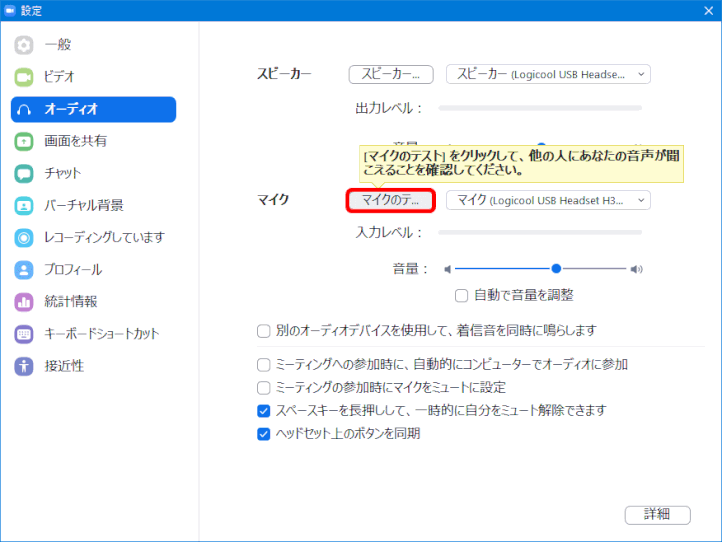722x542 pixels.
Task: Click the 入力レベル： label text
Action: pos(389,233)
